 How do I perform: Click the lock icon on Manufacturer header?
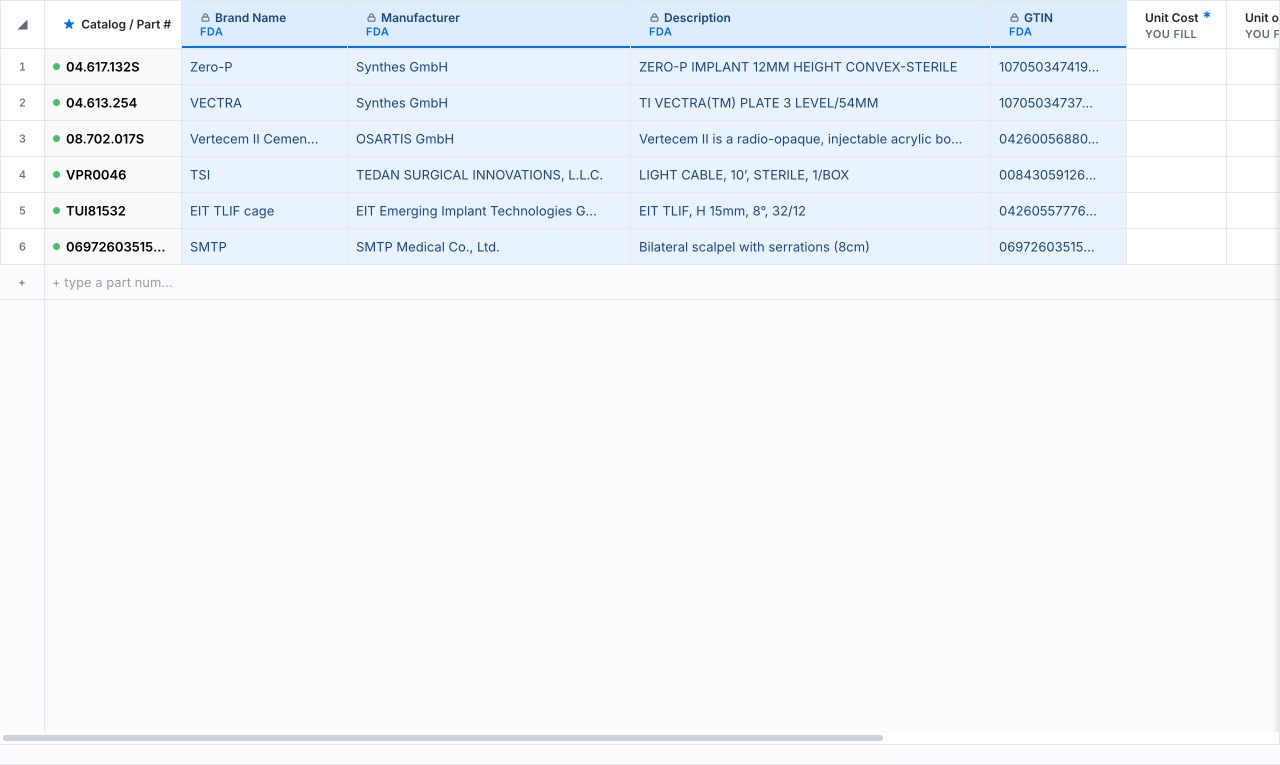pos(371,18)
